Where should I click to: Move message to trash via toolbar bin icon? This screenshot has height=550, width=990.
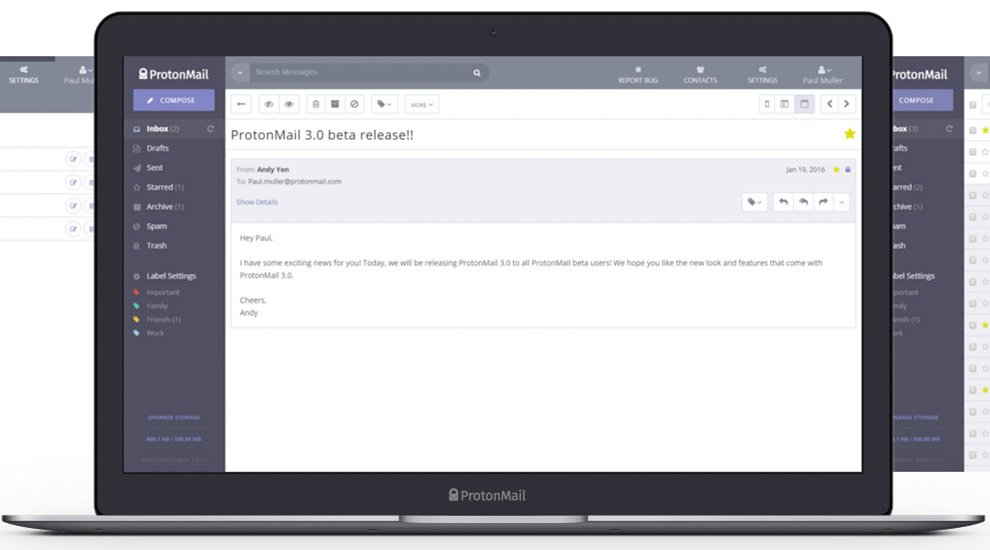point(316,104)
